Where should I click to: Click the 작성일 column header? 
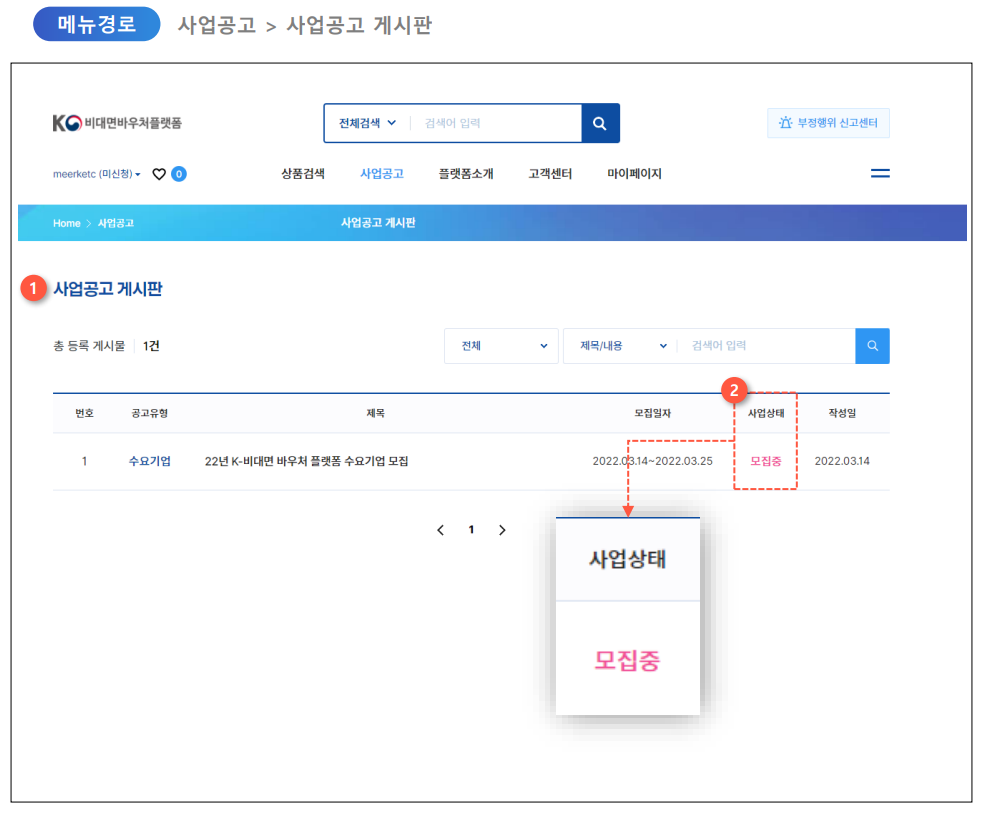click(x=842, y=414)
